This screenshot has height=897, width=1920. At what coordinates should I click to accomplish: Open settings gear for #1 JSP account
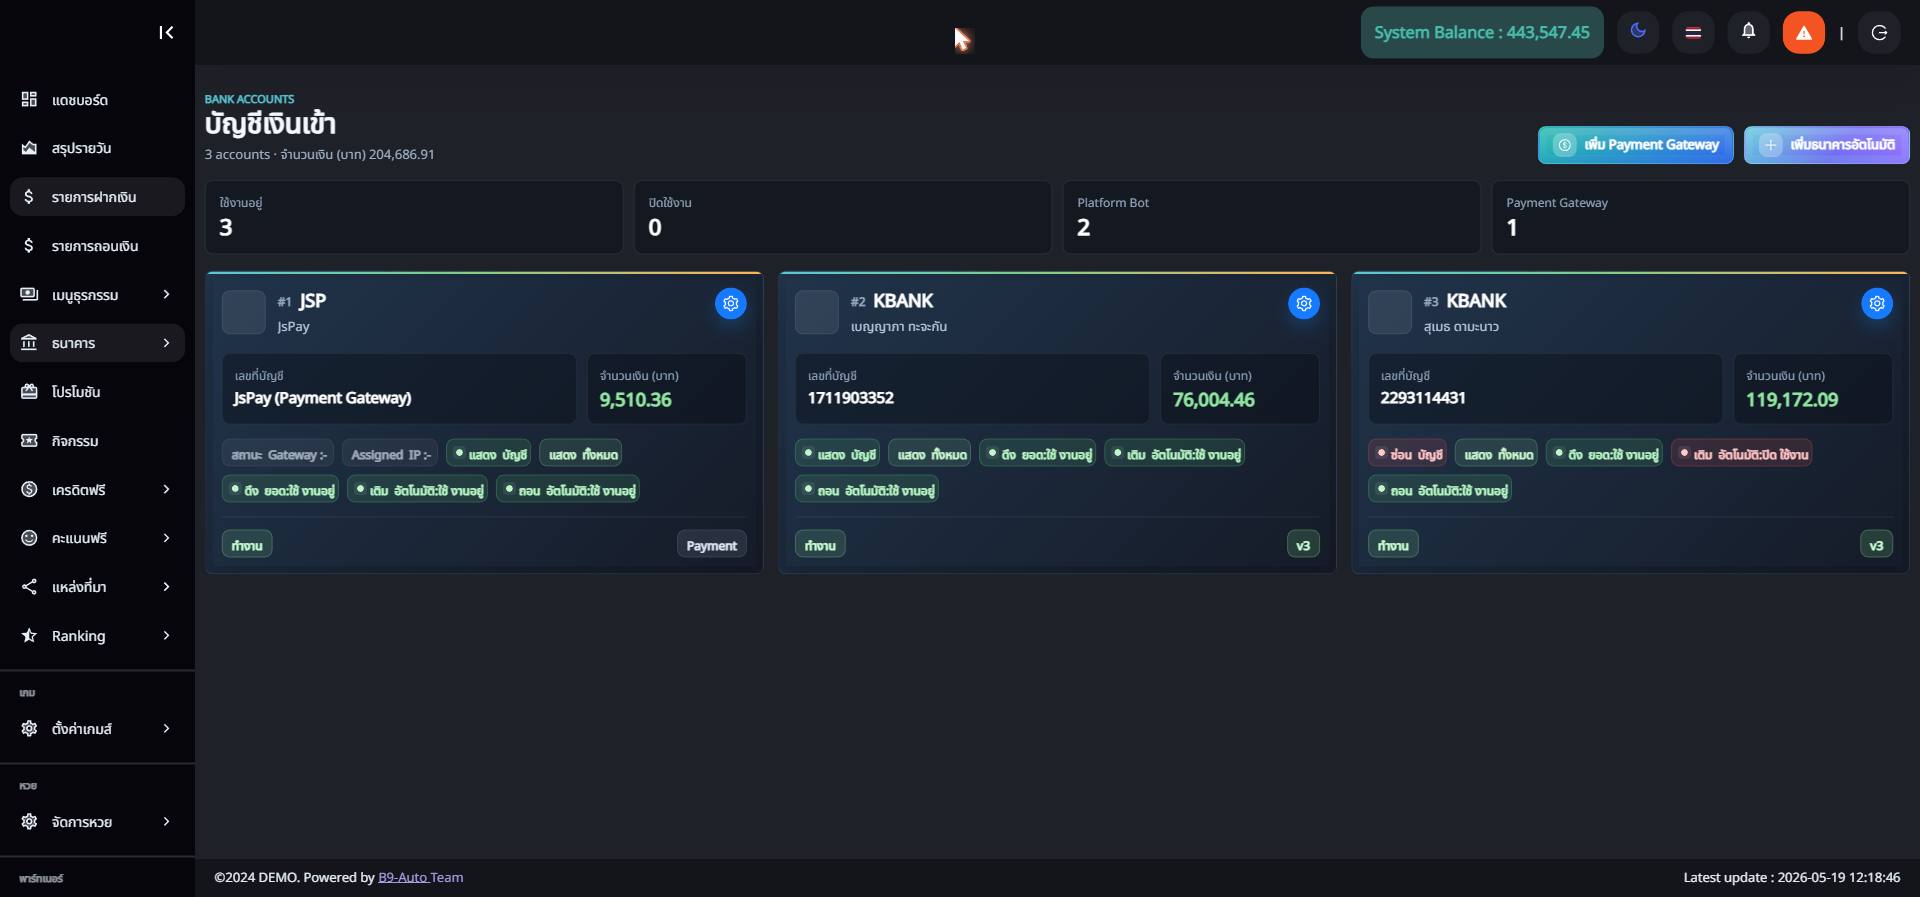pyautogui.click(x=731, y=303)
